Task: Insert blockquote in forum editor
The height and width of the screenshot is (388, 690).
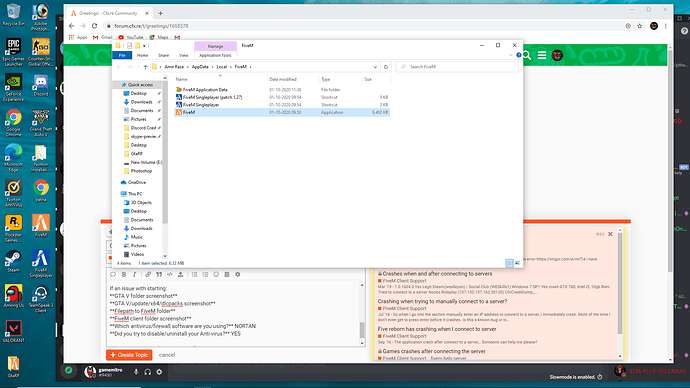Action: [159, 275]
